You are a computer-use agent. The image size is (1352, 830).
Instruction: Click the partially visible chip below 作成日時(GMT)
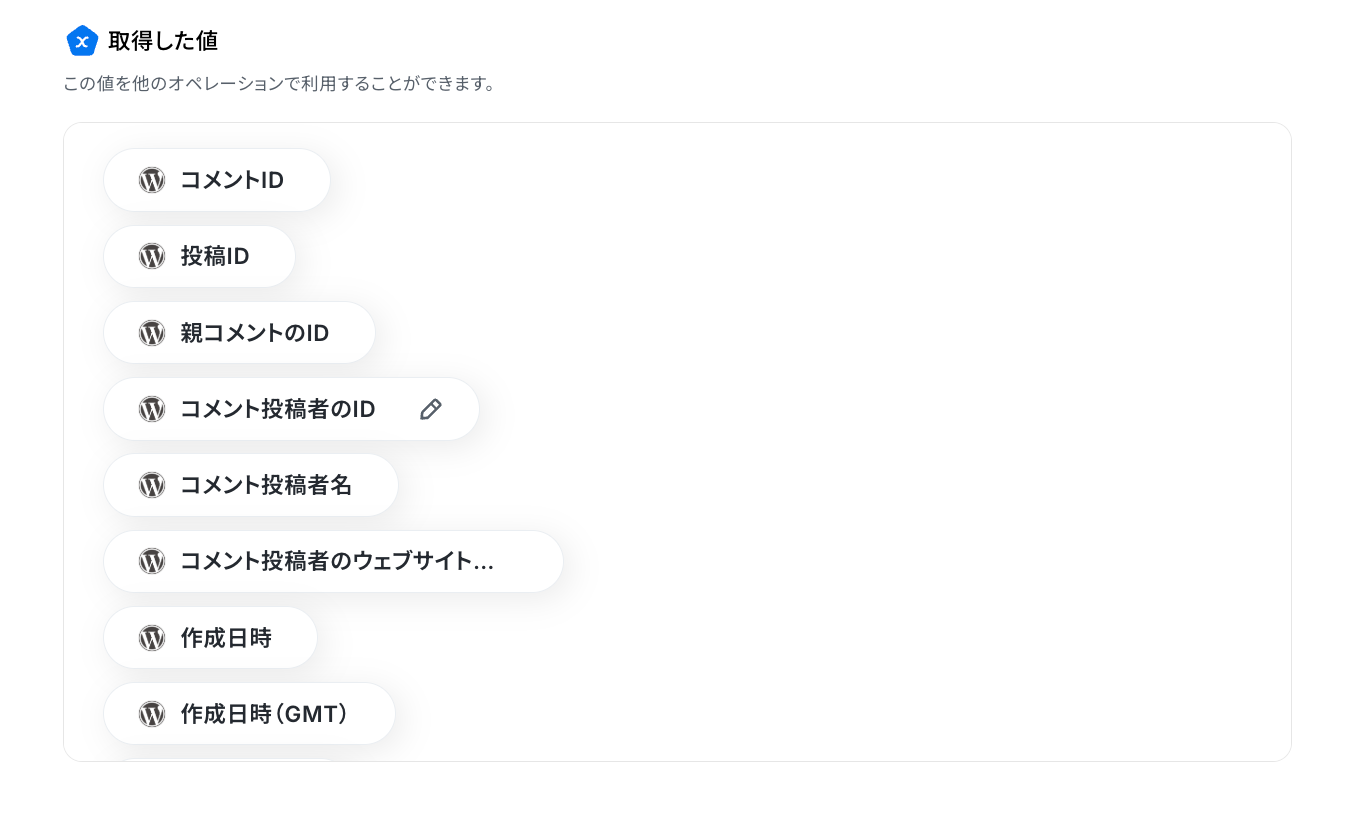[230, 759]
